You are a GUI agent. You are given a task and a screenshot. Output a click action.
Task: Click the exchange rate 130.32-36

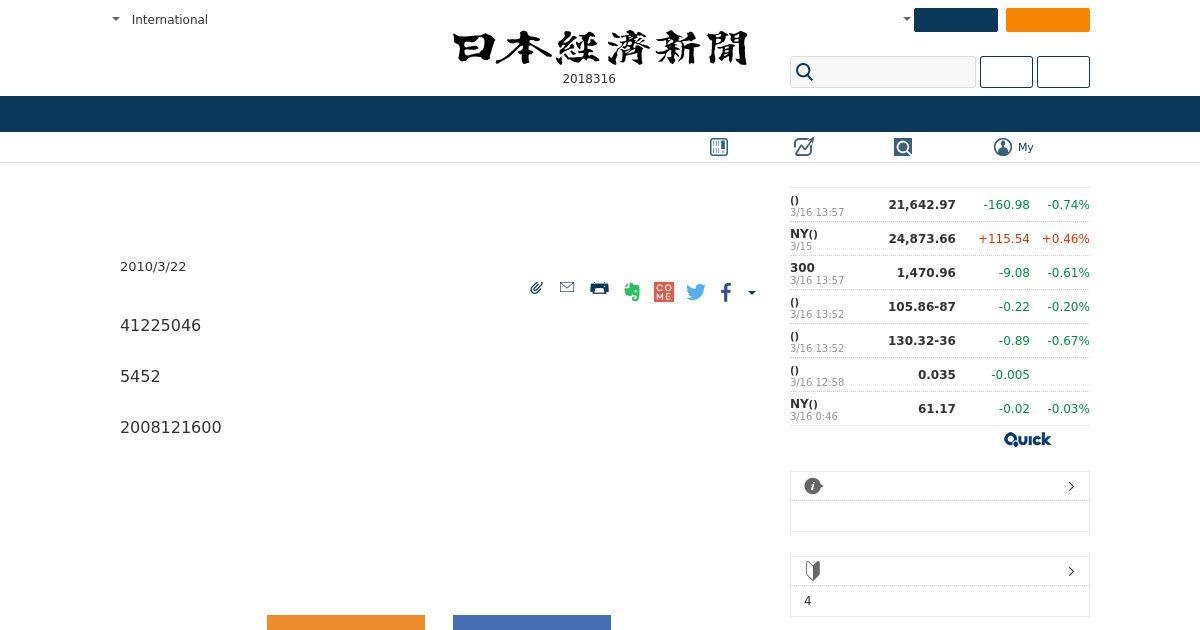click(x=922, y=340)
